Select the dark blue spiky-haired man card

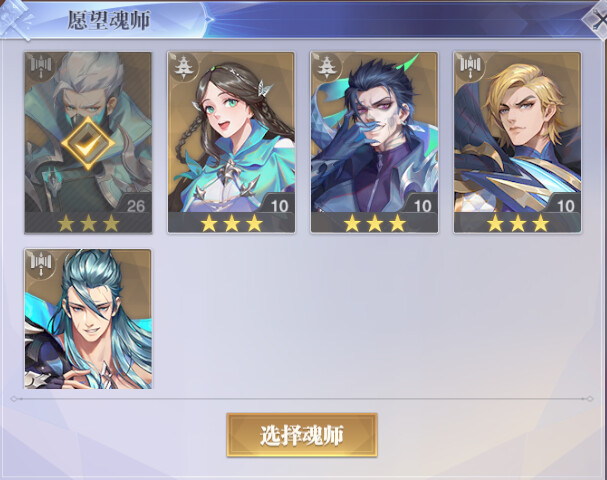(x=374, y=142)
